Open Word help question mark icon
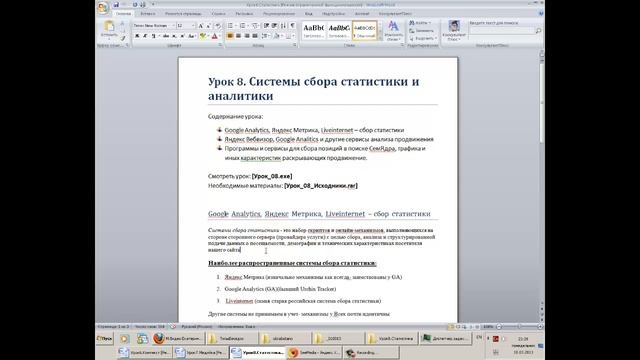Screen dimensions: 640x360 [x=541, y=13]
